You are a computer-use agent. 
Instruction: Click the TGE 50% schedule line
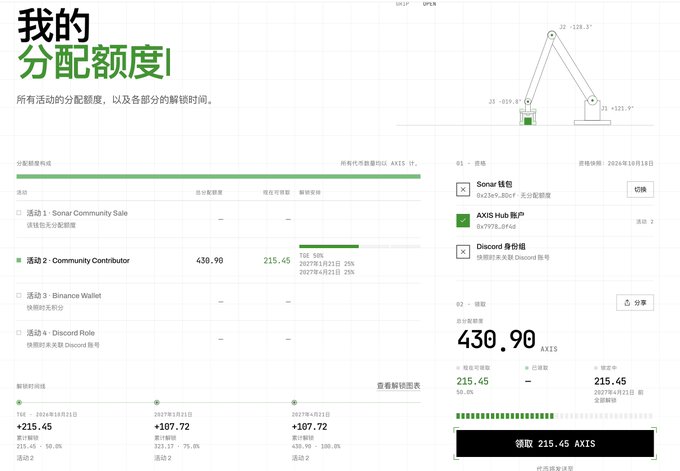tap(311, 255)
